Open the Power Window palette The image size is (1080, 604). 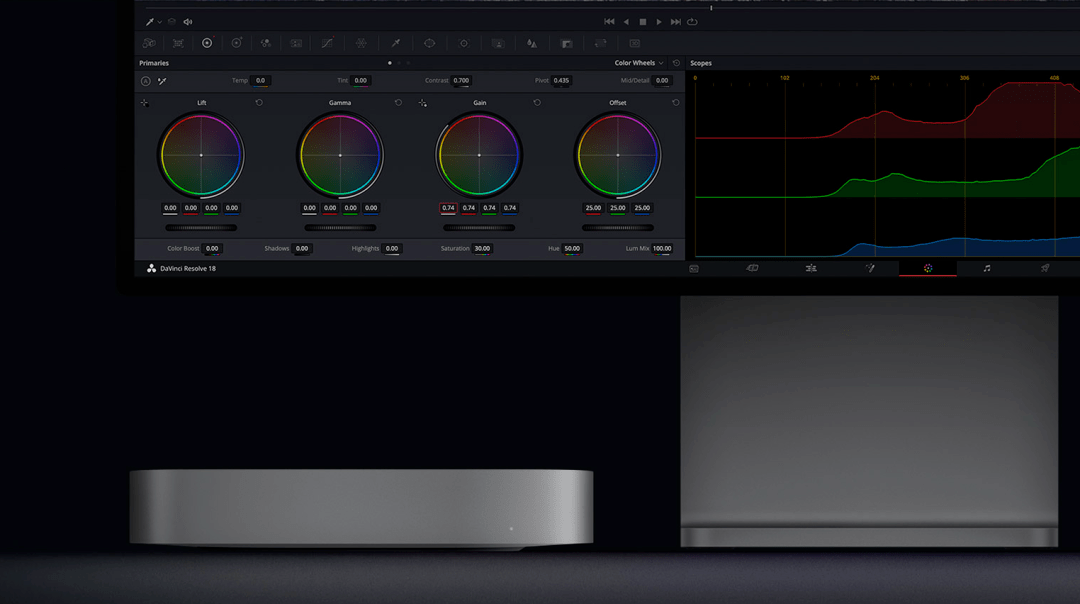(429, 43)
